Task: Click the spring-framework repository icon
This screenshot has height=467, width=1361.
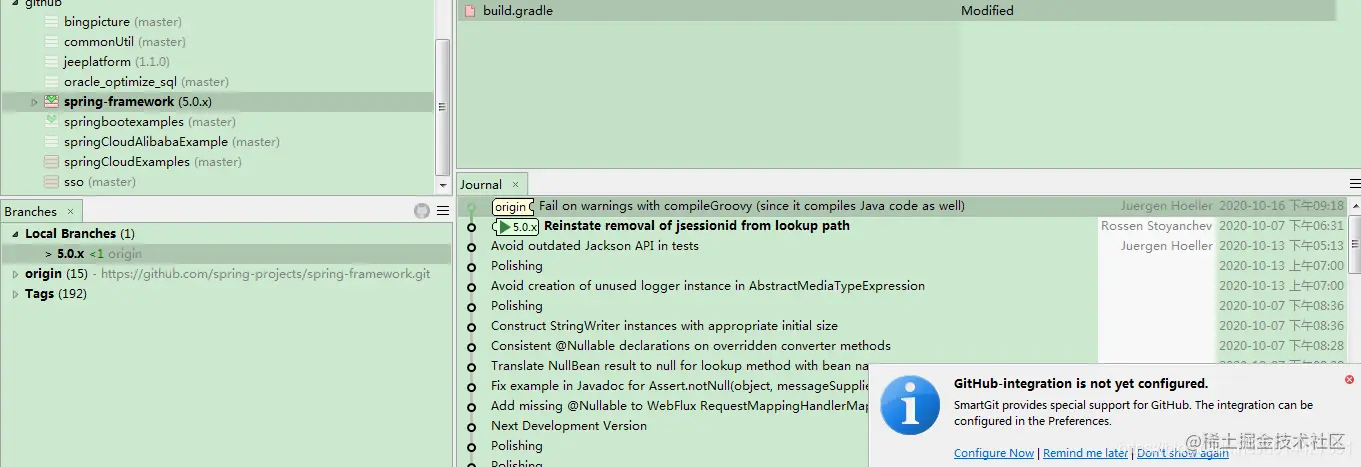Action: pyautogui.click(x=51, y=102)
